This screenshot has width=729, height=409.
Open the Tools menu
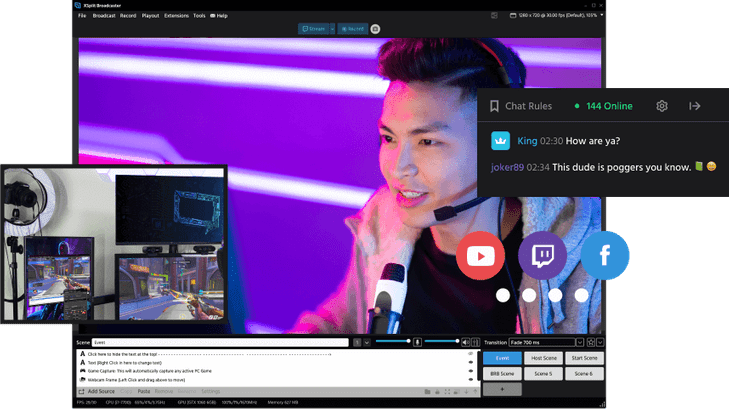point(199,15)
